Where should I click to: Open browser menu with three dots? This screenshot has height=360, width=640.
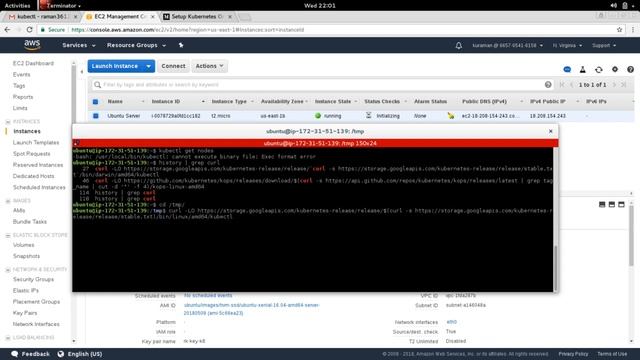(x=633, y=29)
